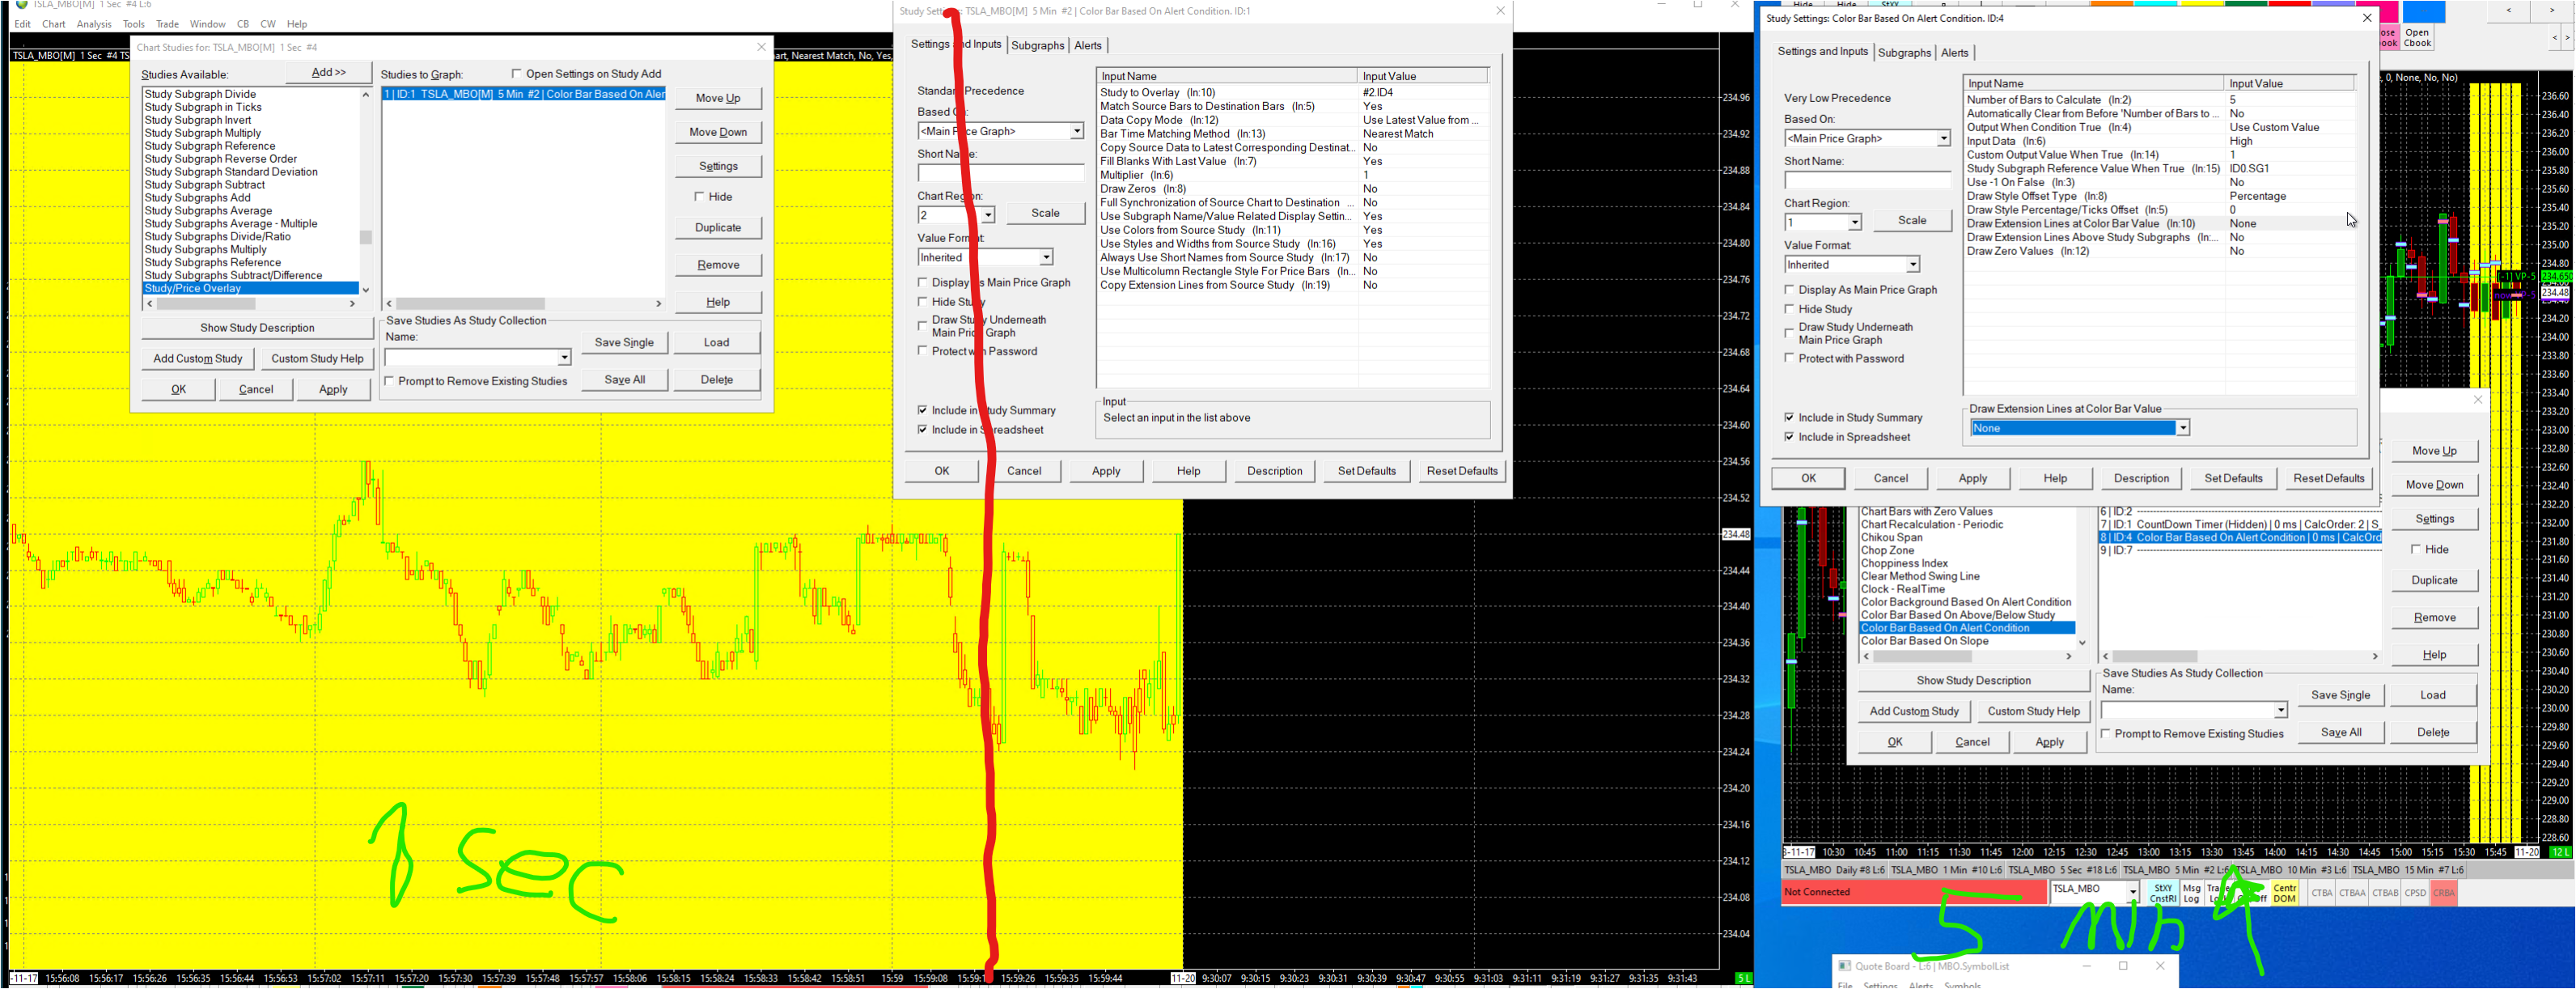Expand Draw Extension Lines None dropdown
The width and height of the screenshot is (2576, 989).
pos(2182,428)
